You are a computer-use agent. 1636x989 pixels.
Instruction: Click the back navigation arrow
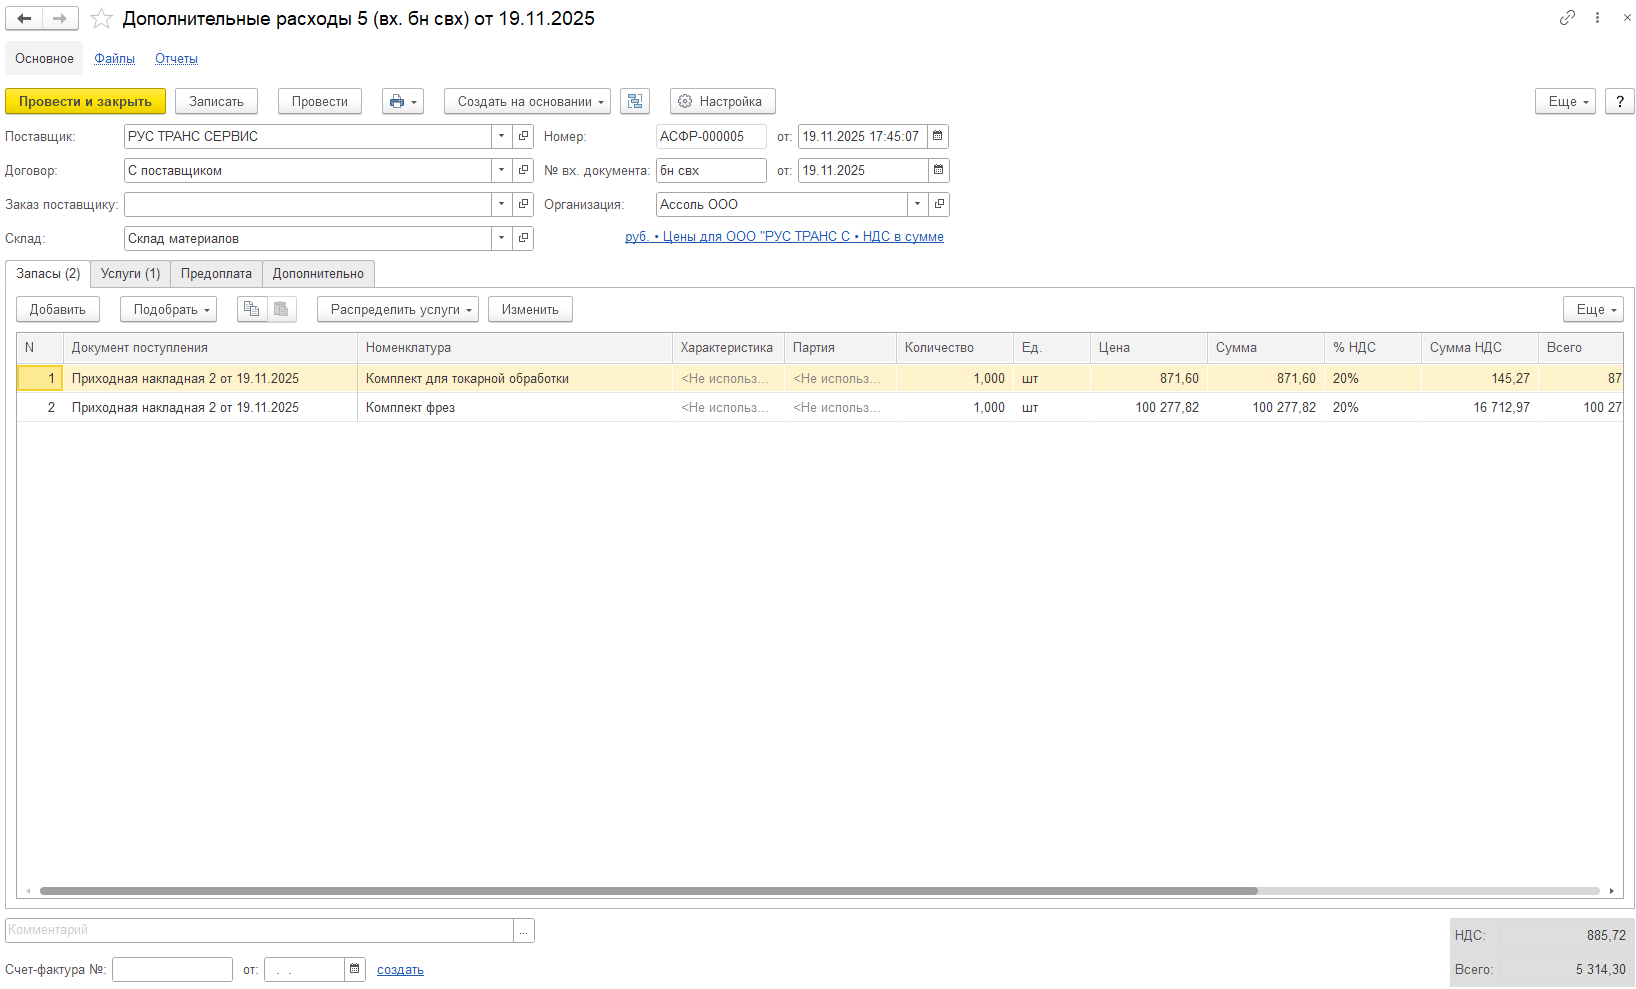click(x=24, y=19)
